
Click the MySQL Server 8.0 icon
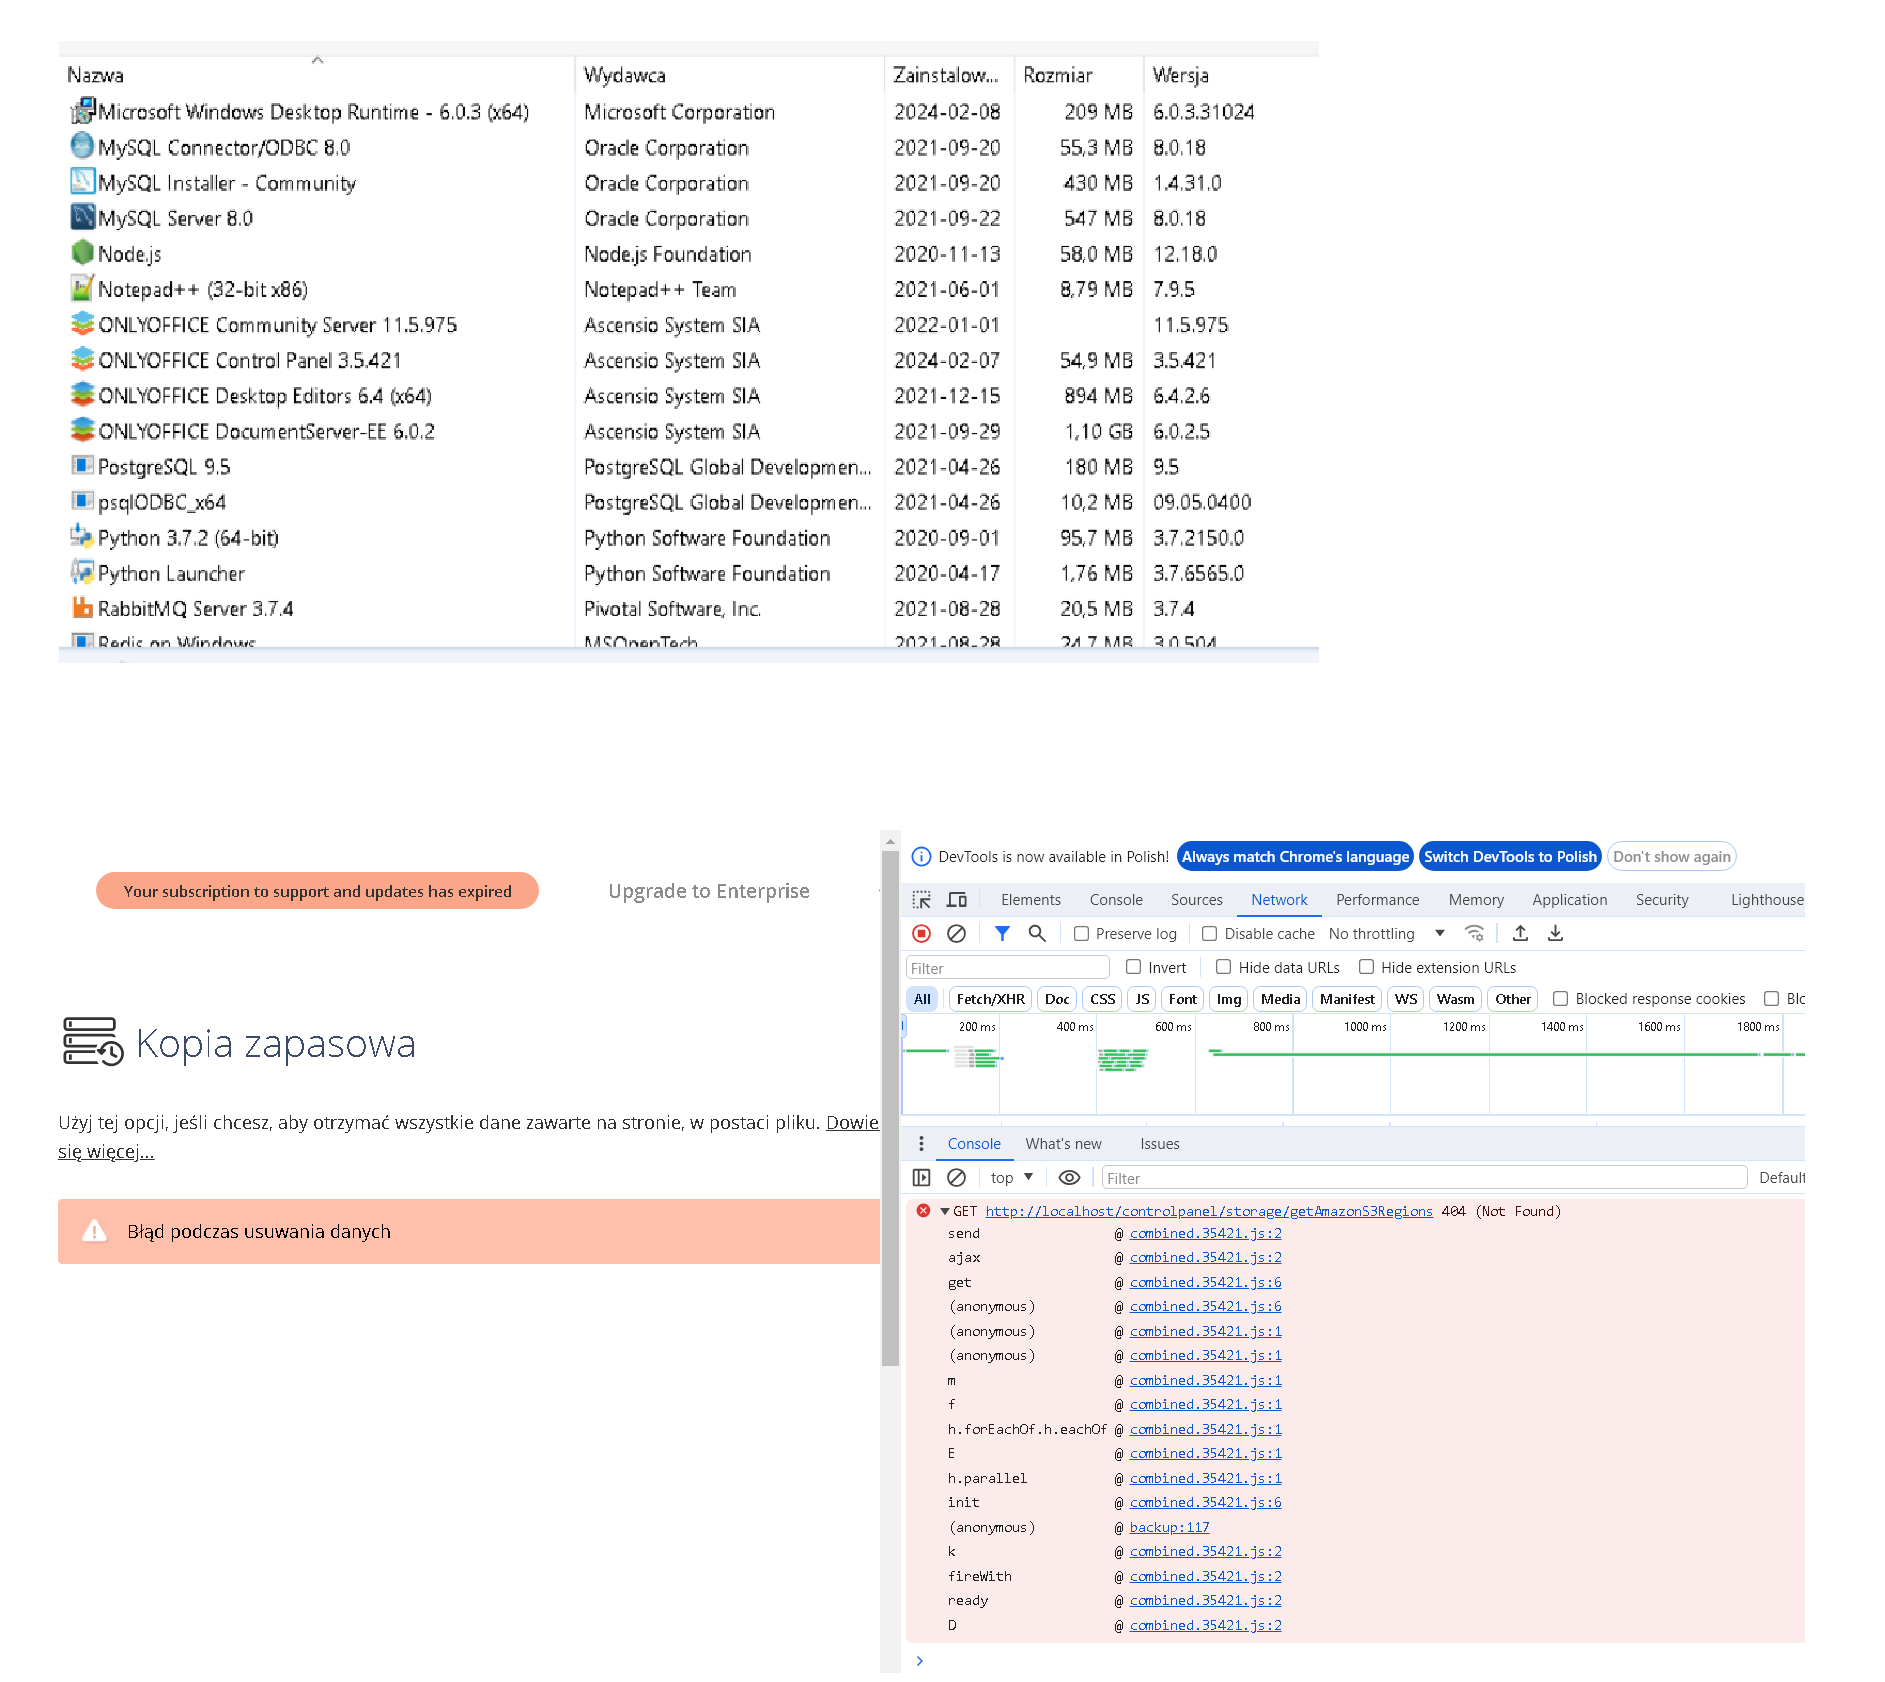point(82,217)
